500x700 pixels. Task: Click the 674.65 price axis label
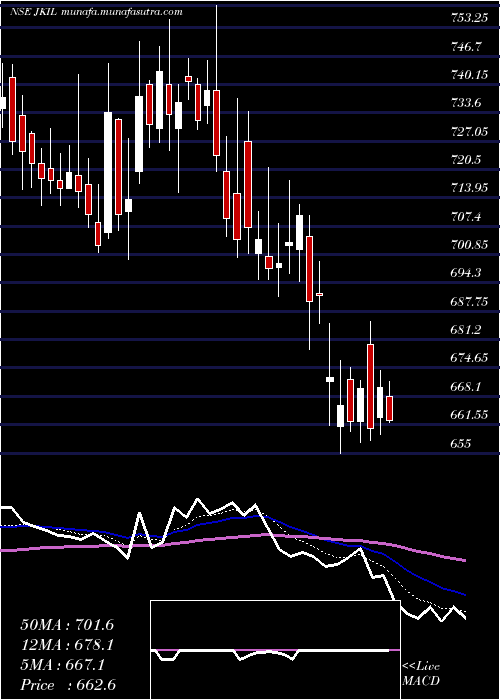tap(468, 359)
